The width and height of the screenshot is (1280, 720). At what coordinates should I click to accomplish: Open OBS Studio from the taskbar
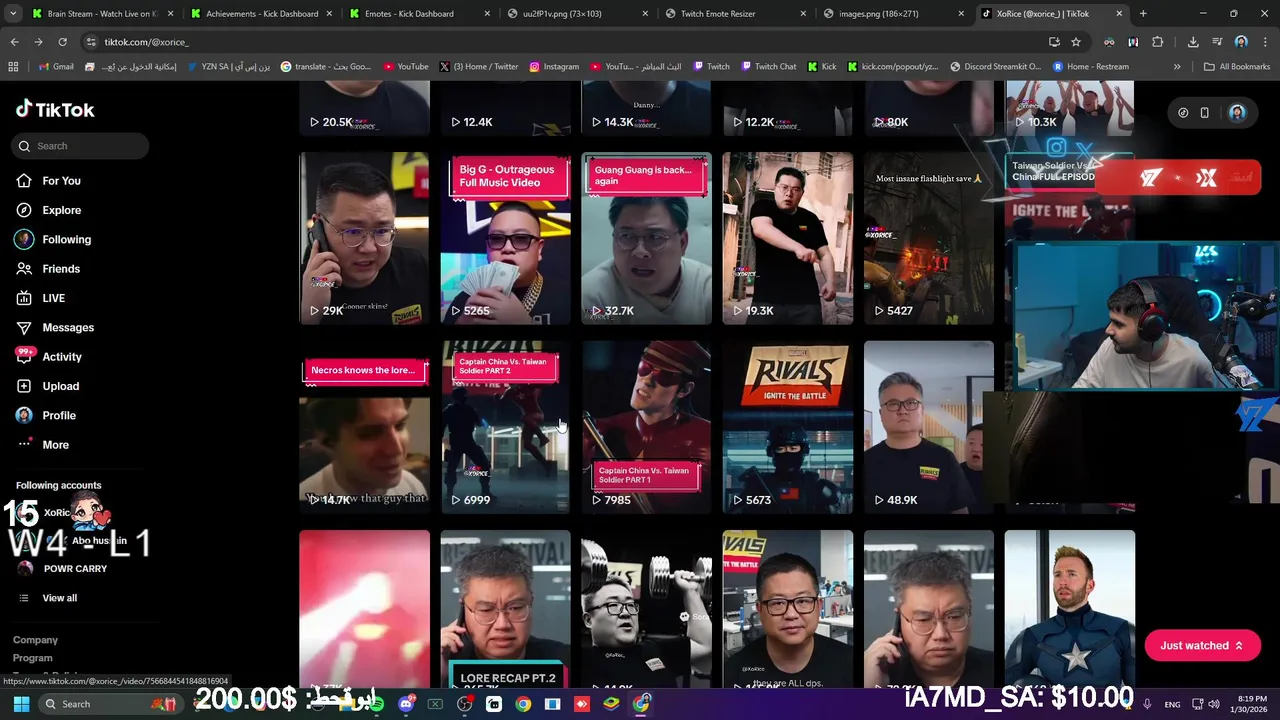coord(465,704)
